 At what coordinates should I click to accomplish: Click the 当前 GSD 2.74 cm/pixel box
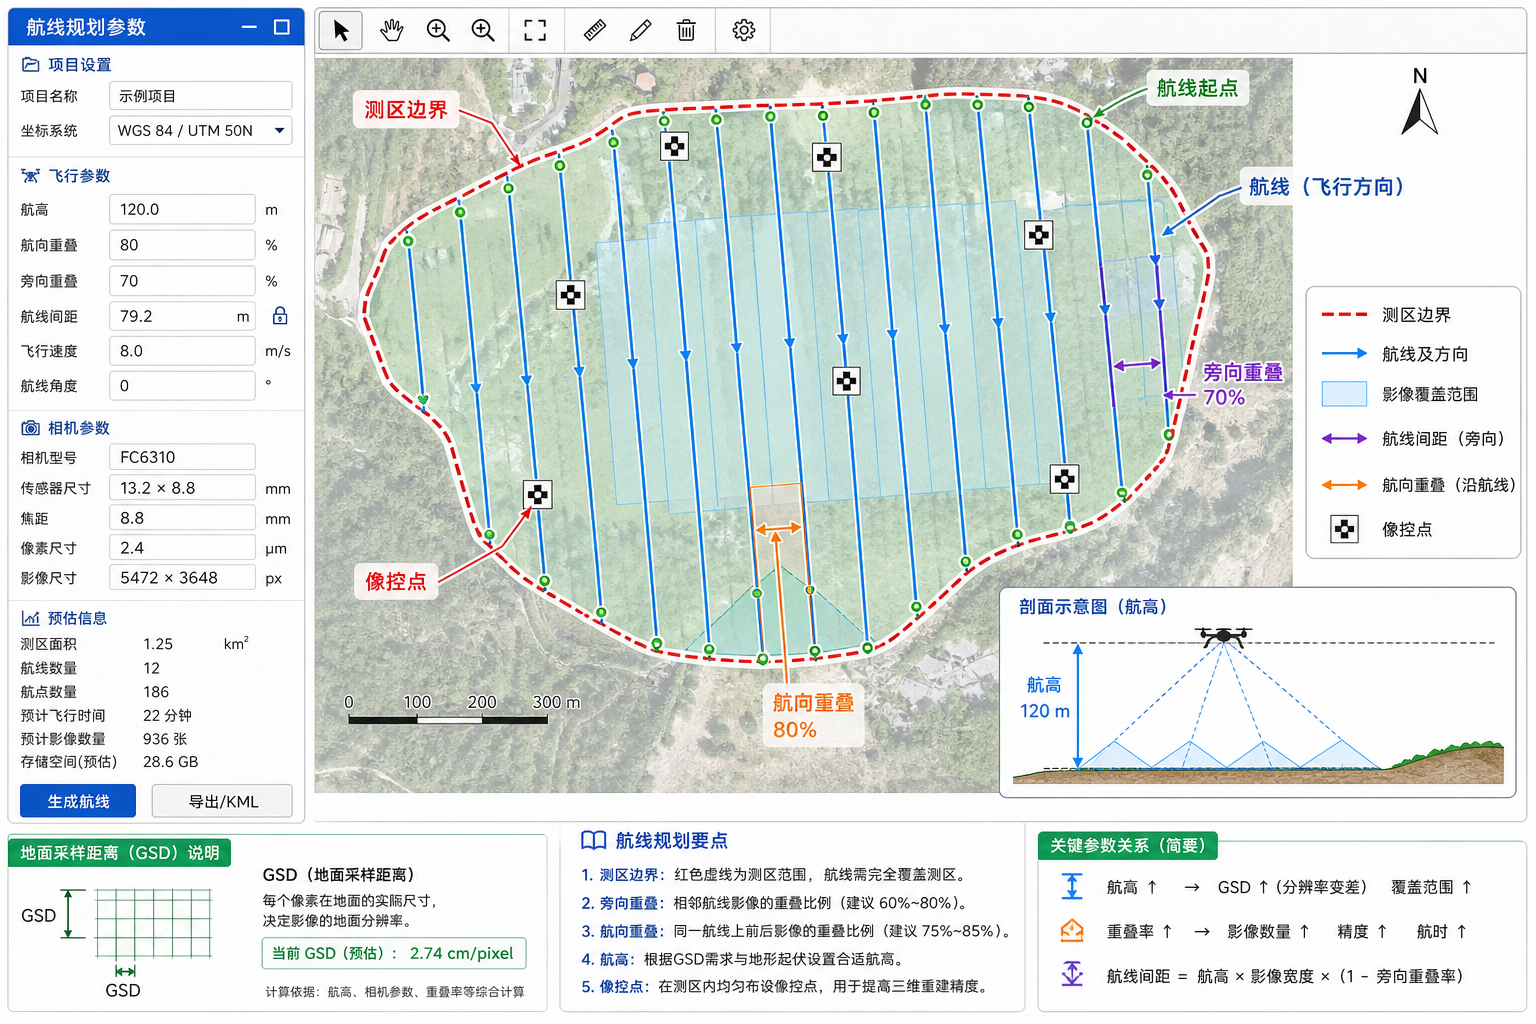(394, 953)
